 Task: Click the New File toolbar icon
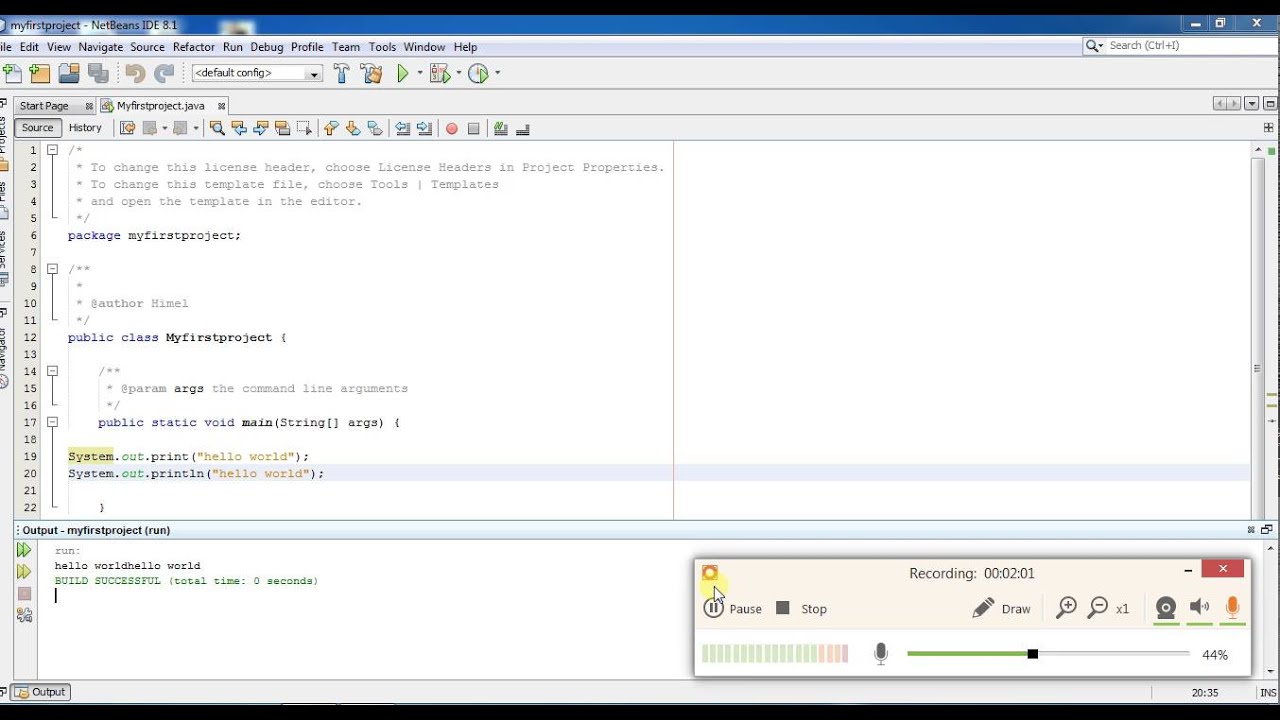(x=12, y=73)
